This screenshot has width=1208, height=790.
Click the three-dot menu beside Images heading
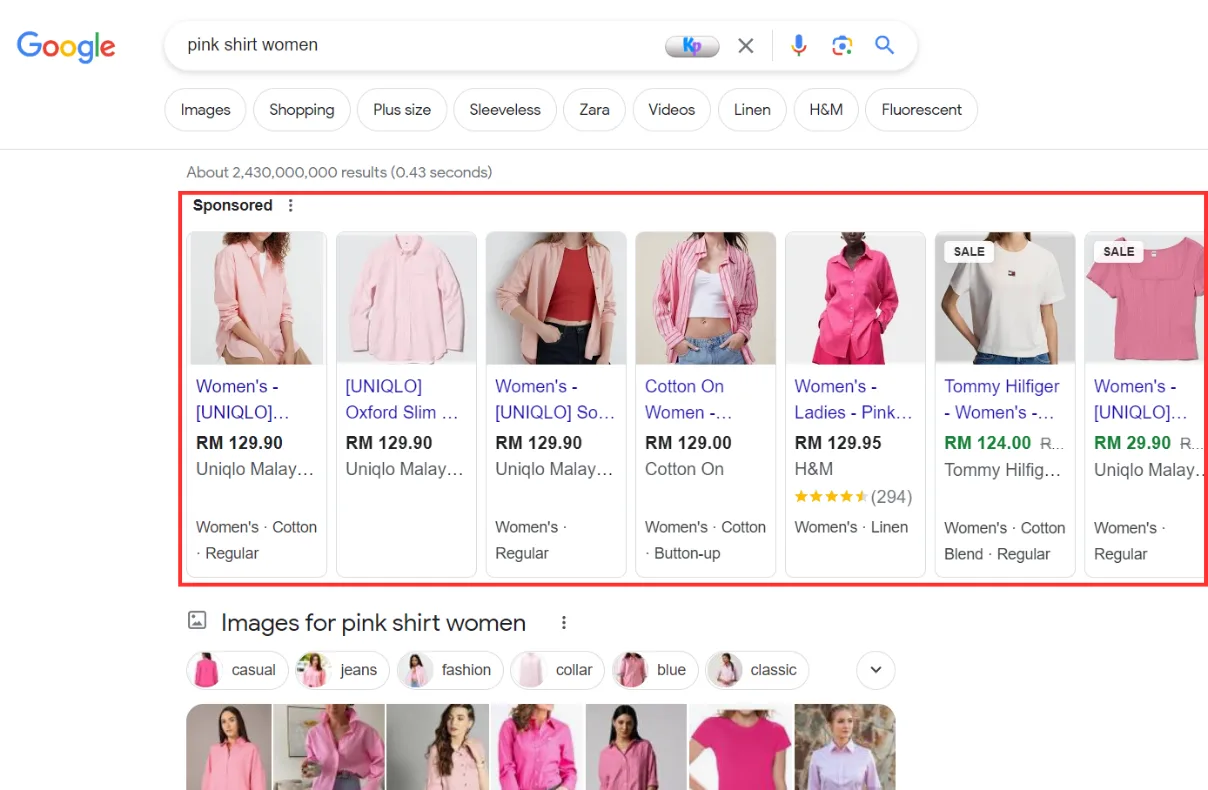tap(563, 622)
